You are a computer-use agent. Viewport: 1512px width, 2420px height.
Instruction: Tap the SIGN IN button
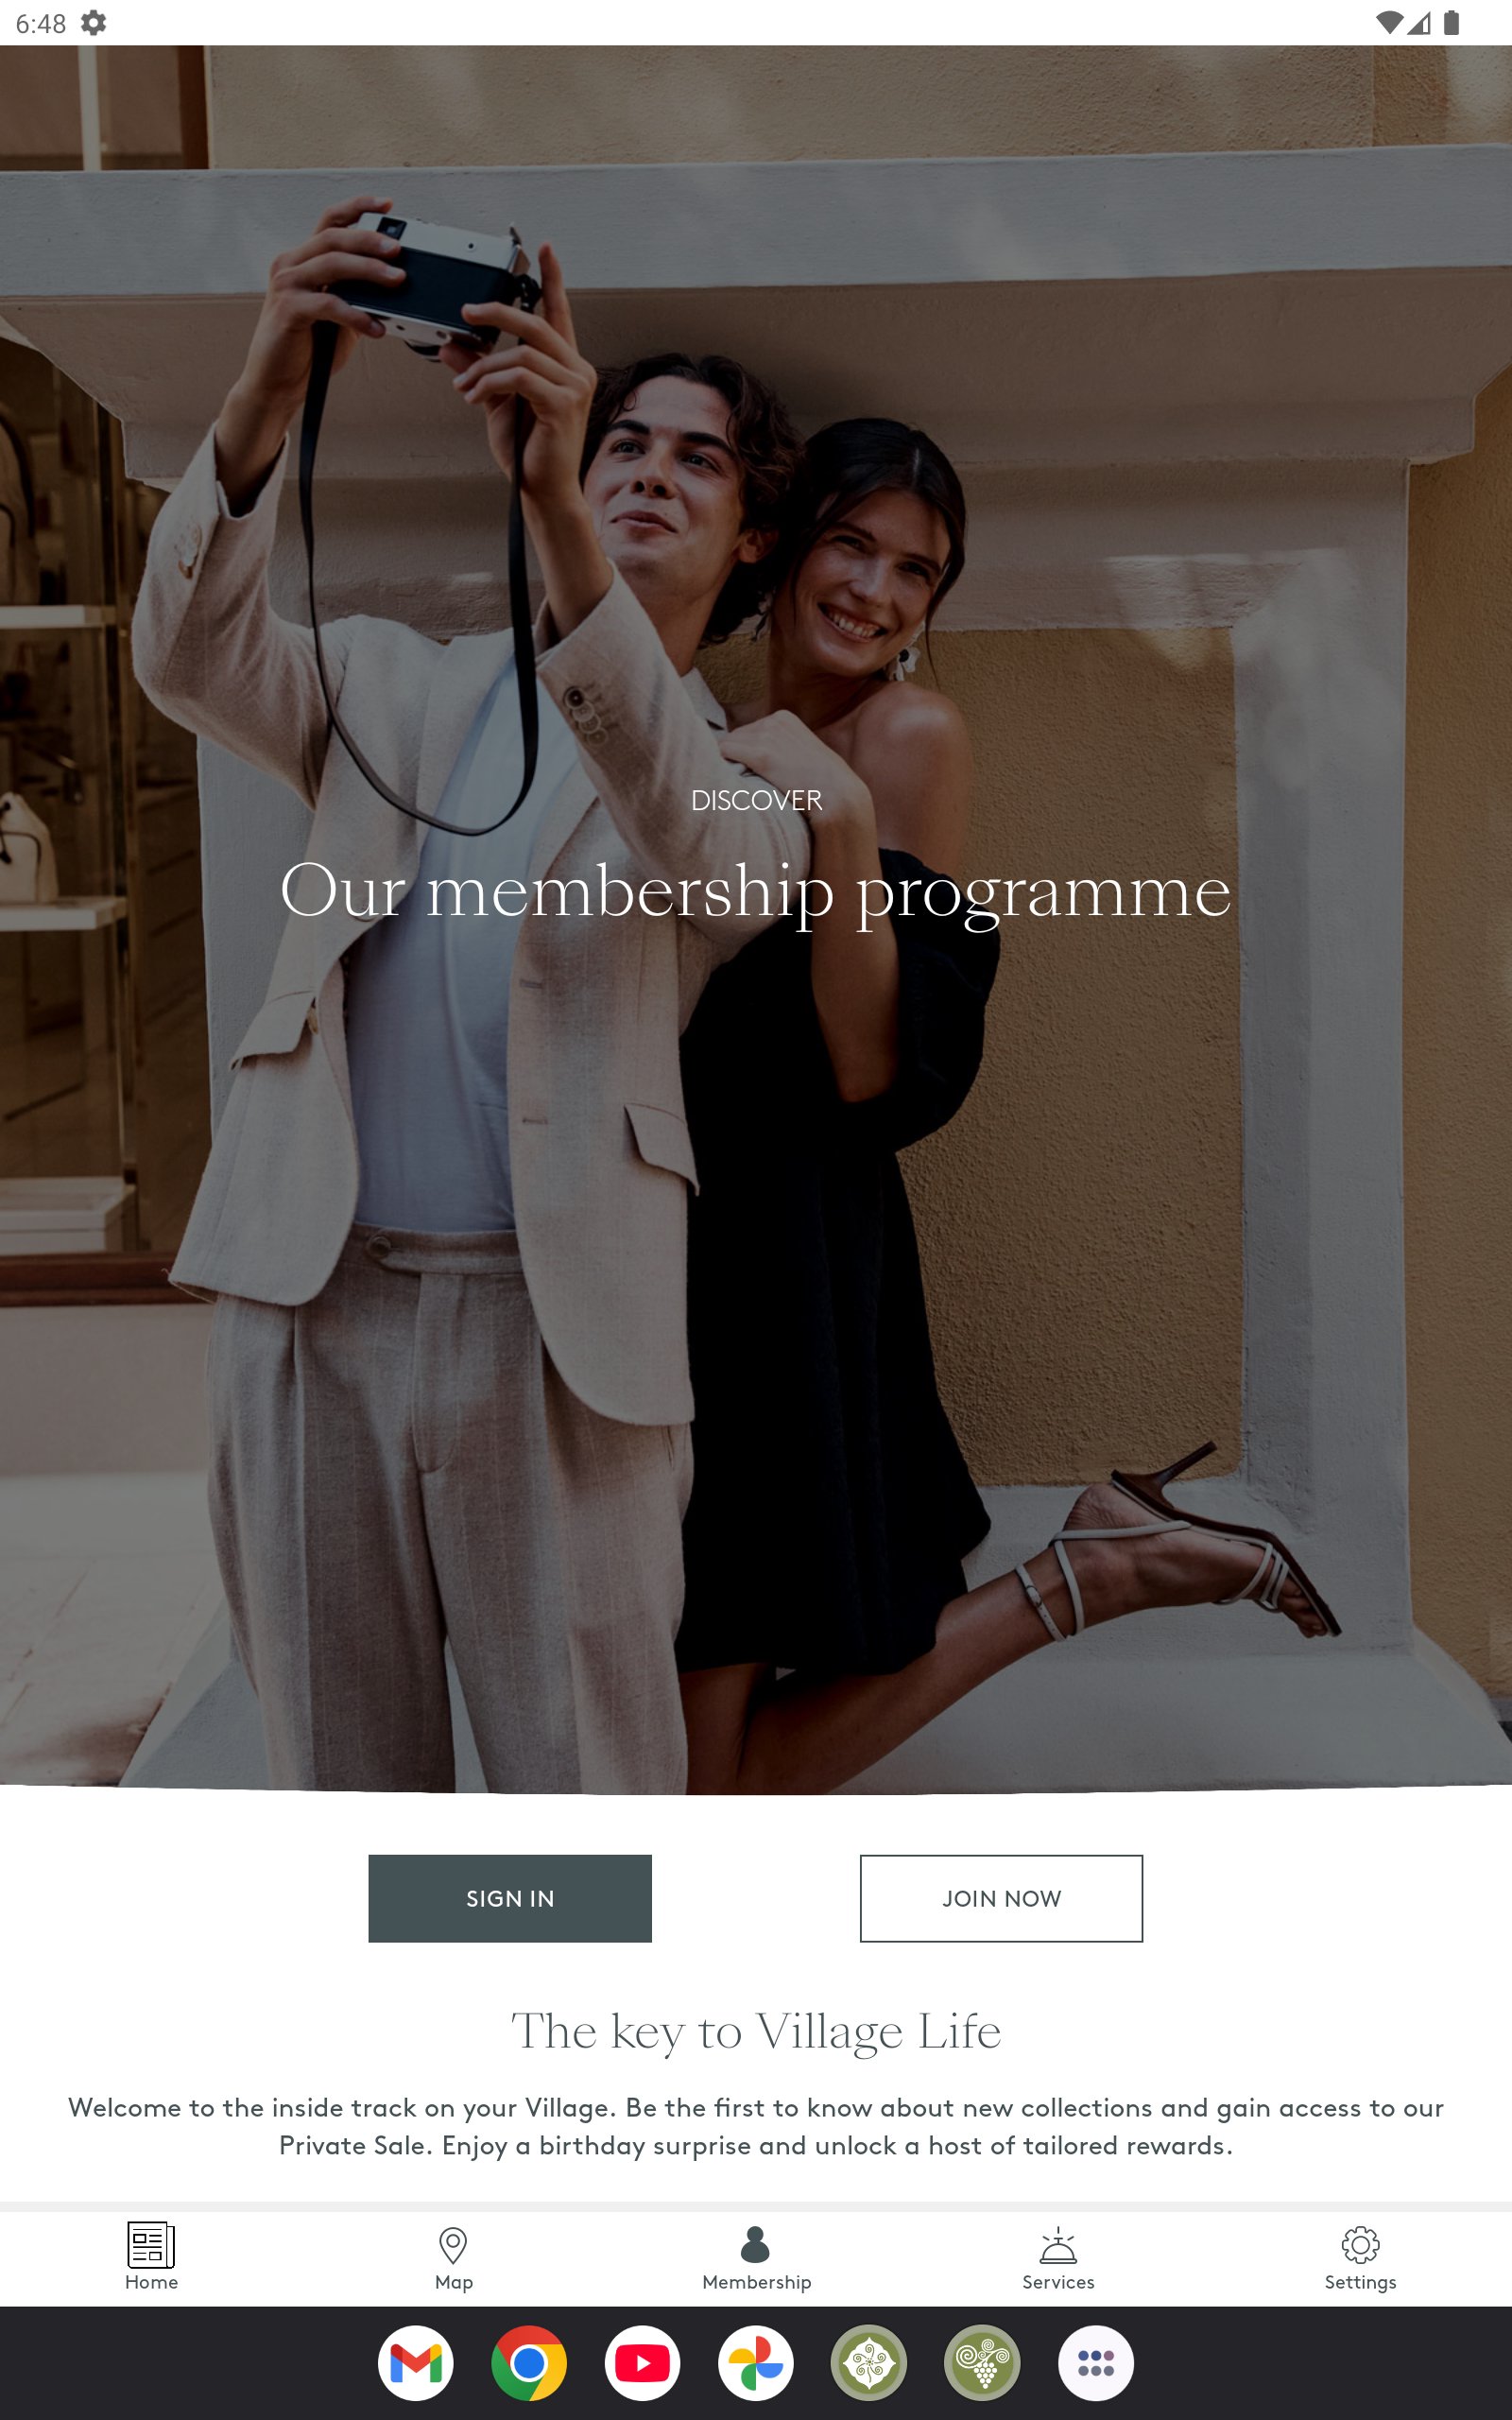point(510,1898)
